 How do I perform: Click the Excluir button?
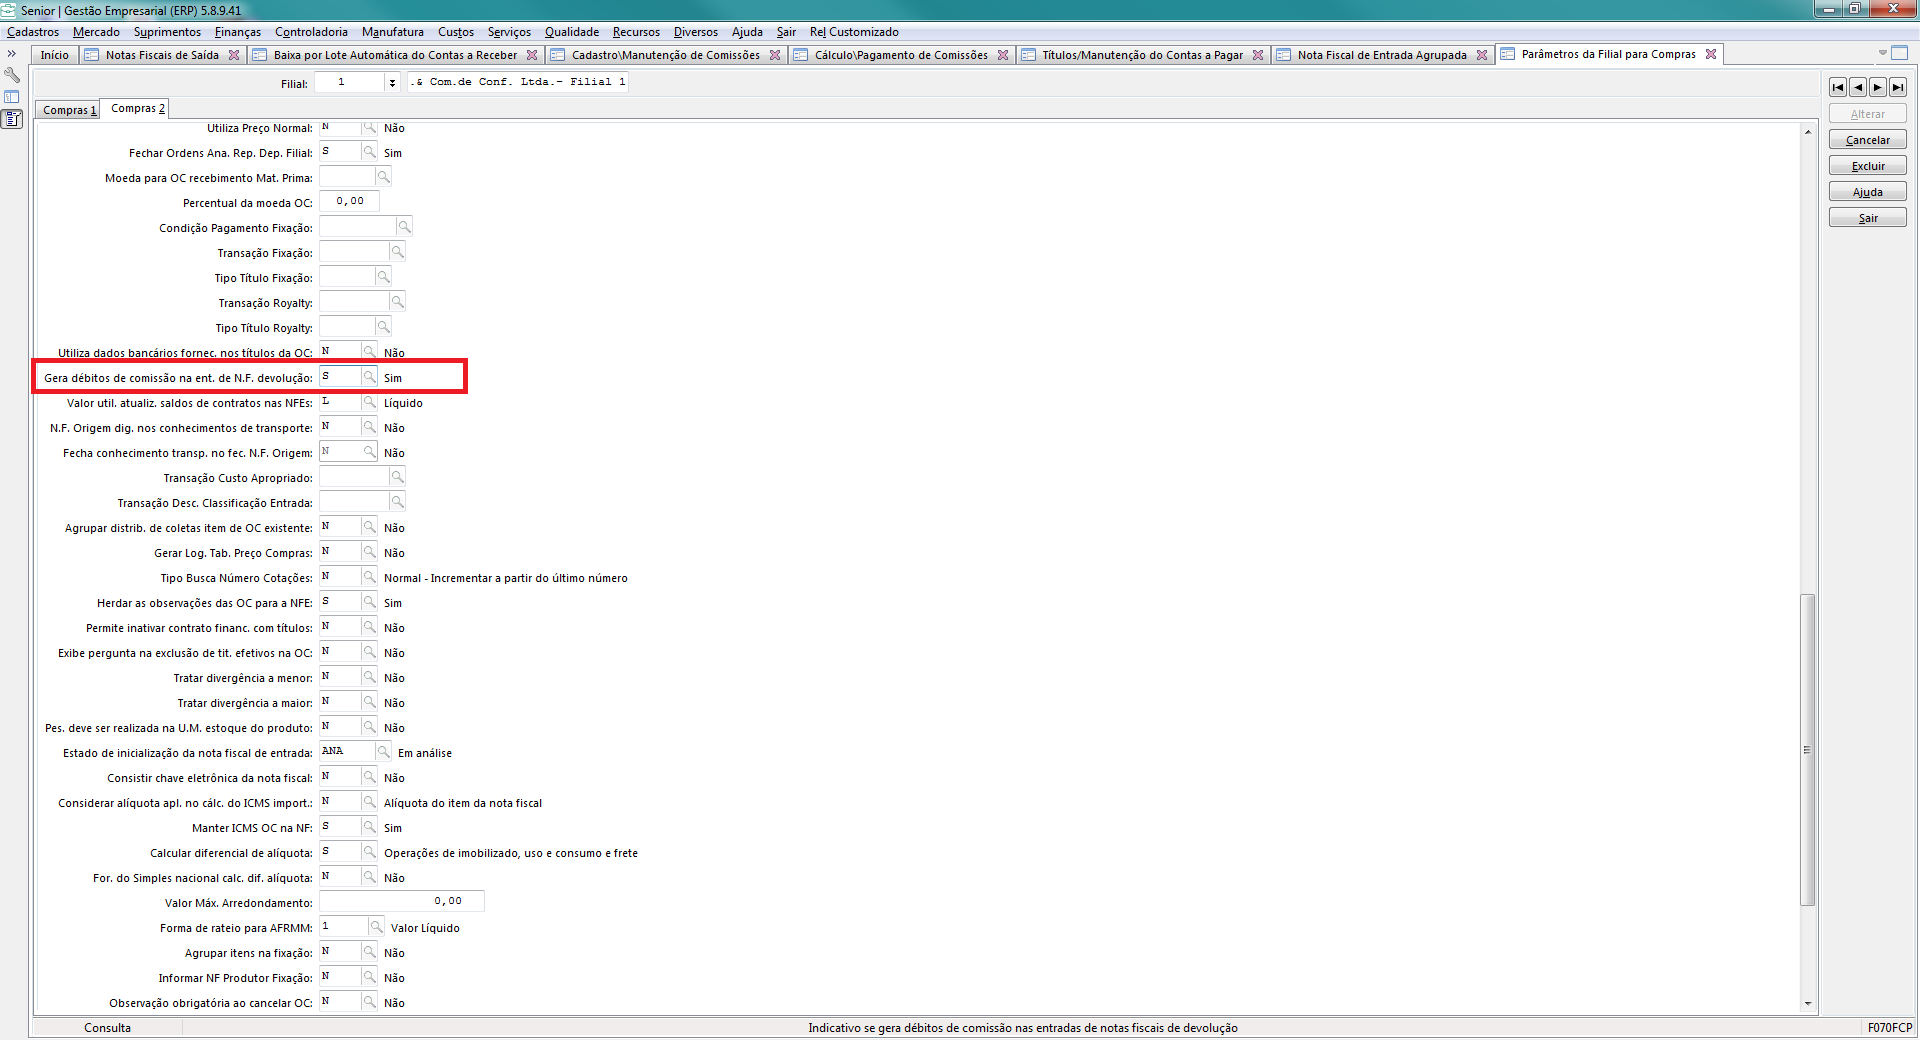[1867, 166]
